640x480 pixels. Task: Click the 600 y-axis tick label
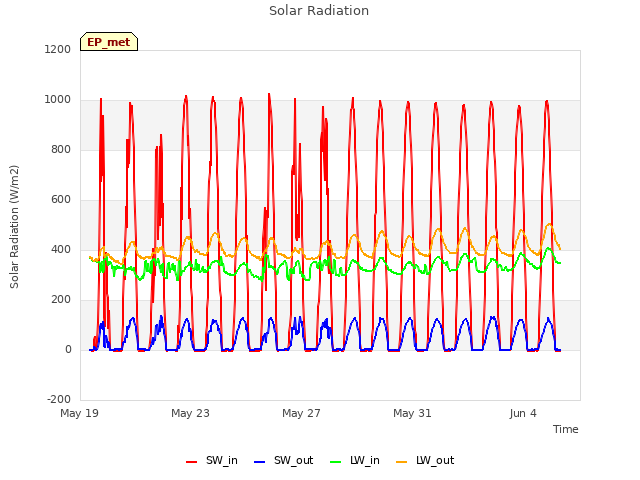click(x=61, y=200)
